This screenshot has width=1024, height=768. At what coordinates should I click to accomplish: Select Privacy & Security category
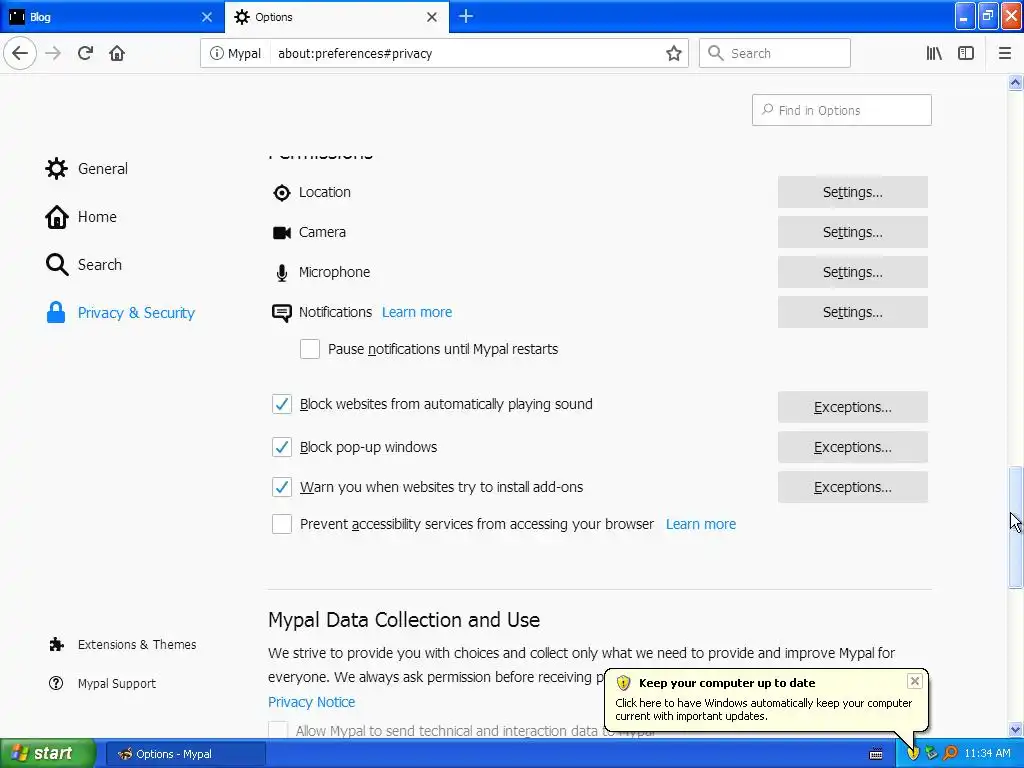[x=120, y=313]
